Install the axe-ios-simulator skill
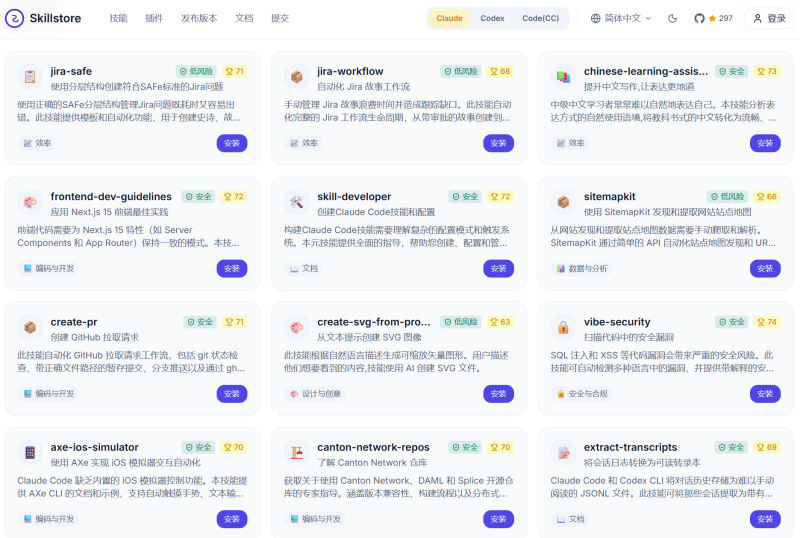Image resolution: width=800 pixels, height=538 pixels. 232,519
